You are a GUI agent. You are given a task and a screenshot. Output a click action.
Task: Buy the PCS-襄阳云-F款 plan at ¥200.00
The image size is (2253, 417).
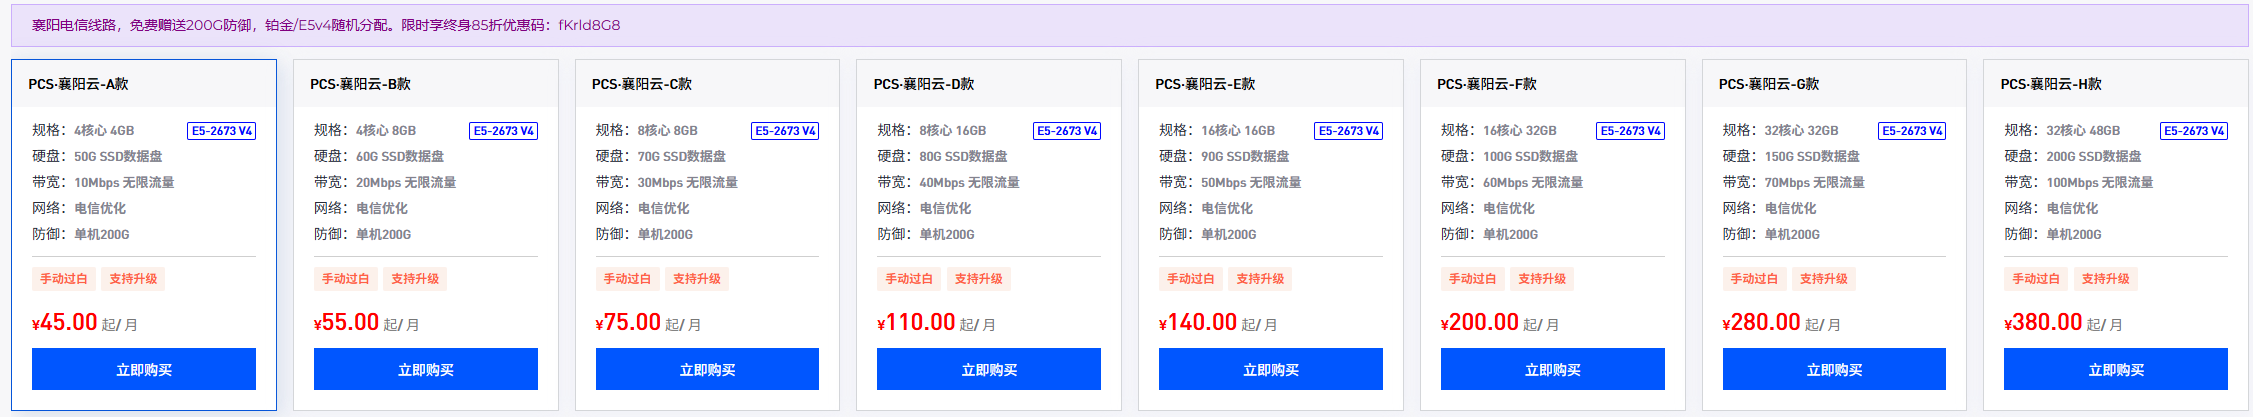click(1553, 369)
